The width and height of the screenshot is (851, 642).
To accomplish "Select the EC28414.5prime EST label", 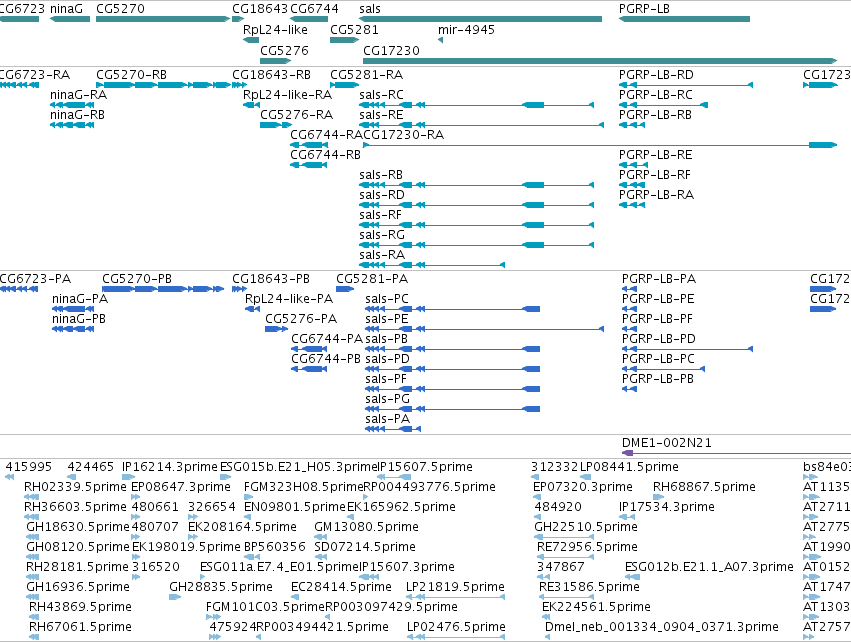I will coord(341,587).
